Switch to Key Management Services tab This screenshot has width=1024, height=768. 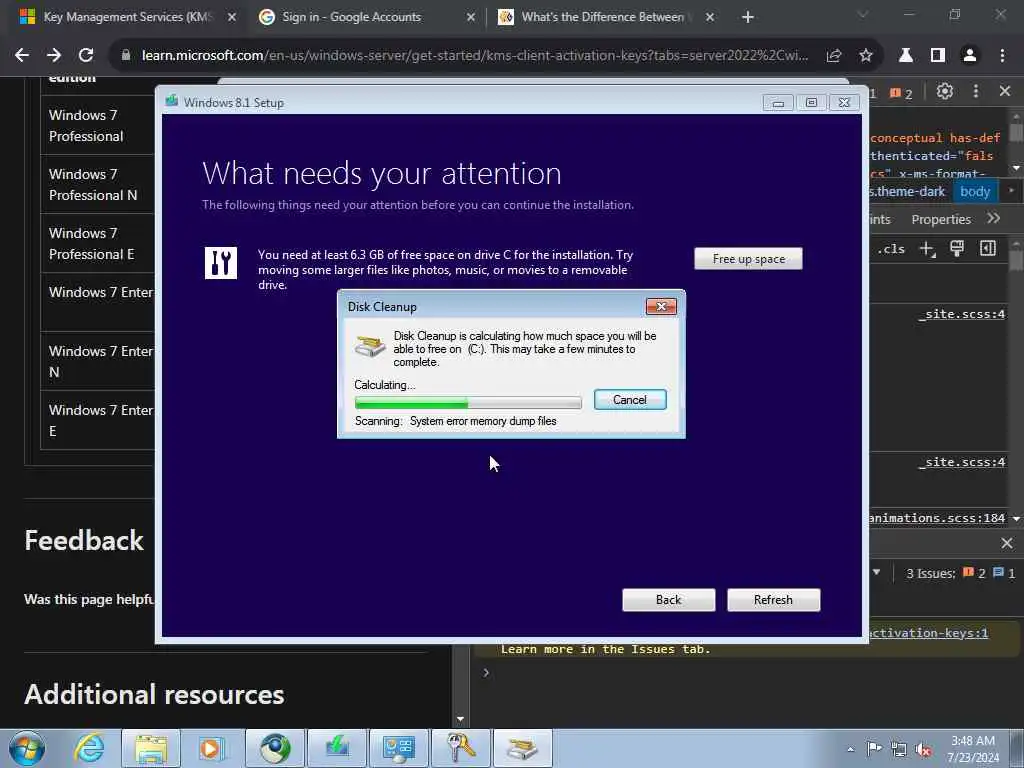click(127, 17)
